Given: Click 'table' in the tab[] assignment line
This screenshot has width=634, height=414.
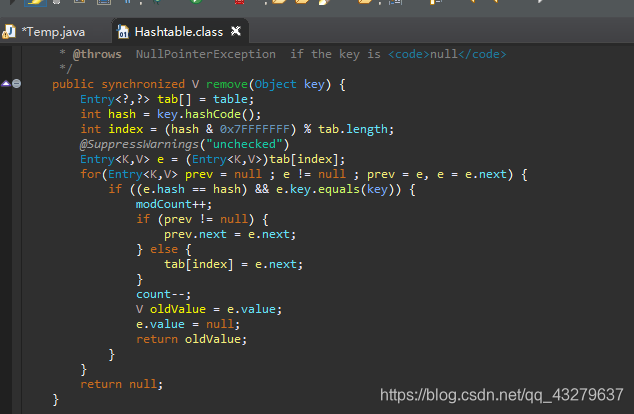Looking at the screenshot, I should pyautogui.click(x=230, y=99).
